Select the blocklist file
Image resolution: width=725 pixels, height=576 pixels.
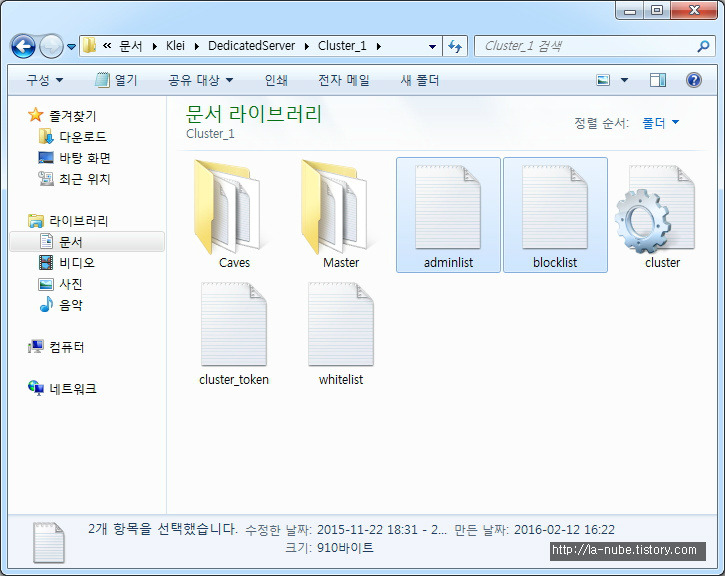[x=555, y=215]
